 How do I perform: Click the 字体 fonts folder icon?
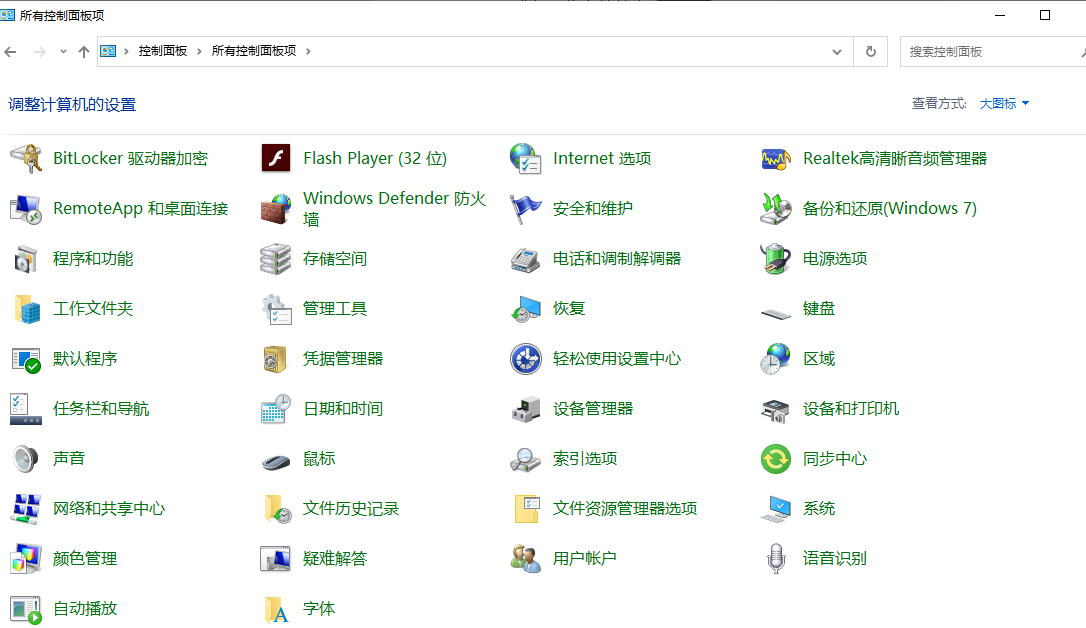pos(276,609)
